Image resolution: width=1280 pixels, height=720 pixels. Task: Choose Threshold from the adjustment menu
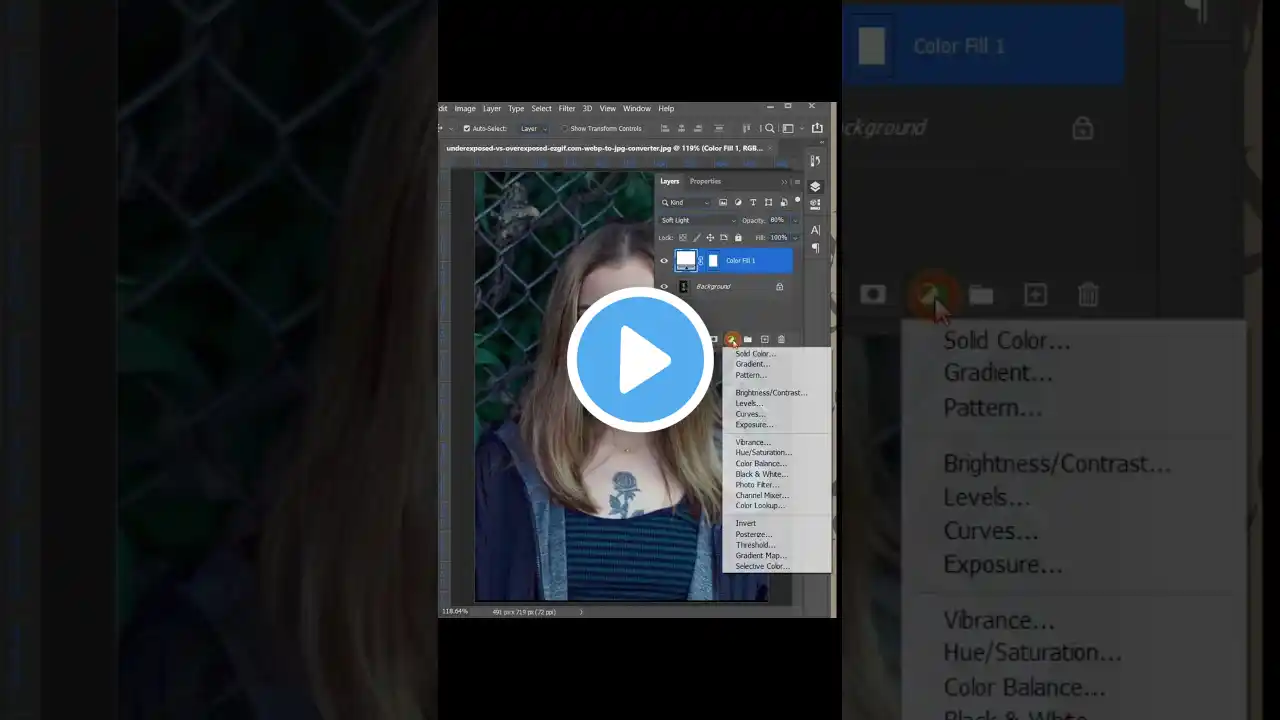(755, 545)
